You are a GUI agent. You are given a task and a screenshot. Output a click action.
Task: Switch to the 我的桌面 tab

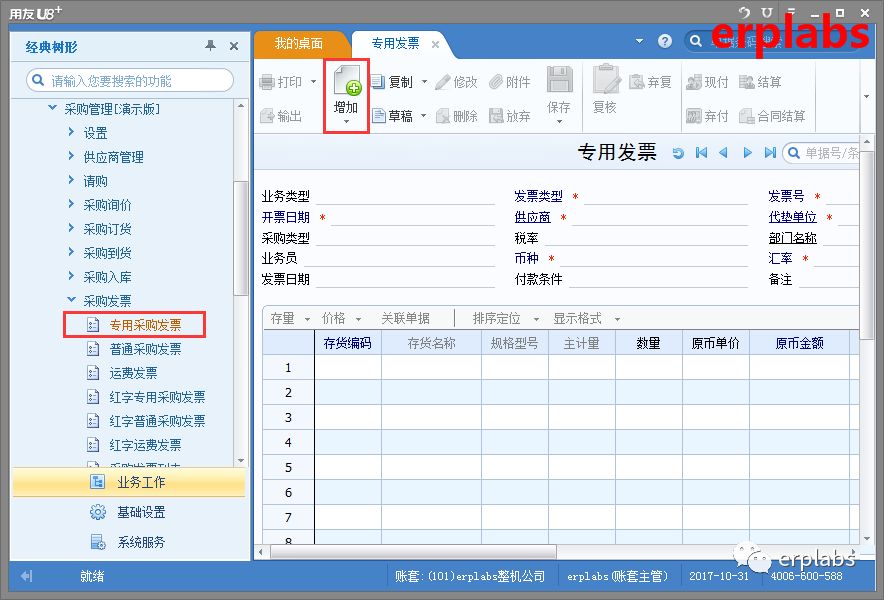pos(299,43)
